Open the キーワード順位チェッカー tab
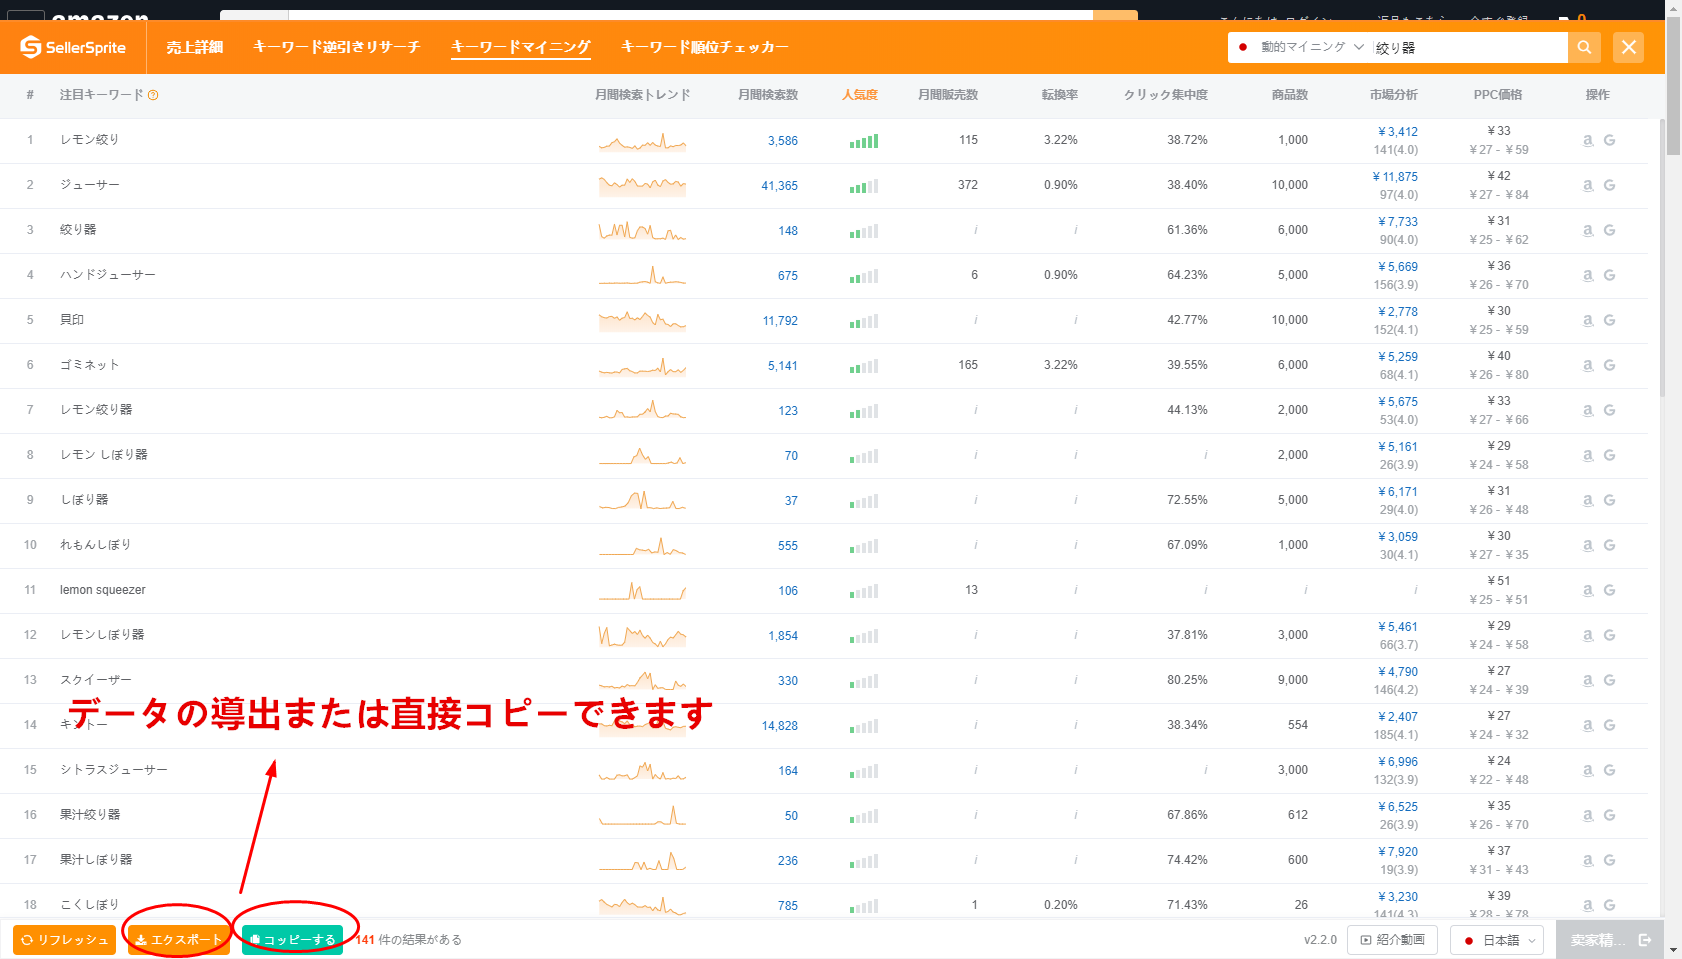 point(704,47)
